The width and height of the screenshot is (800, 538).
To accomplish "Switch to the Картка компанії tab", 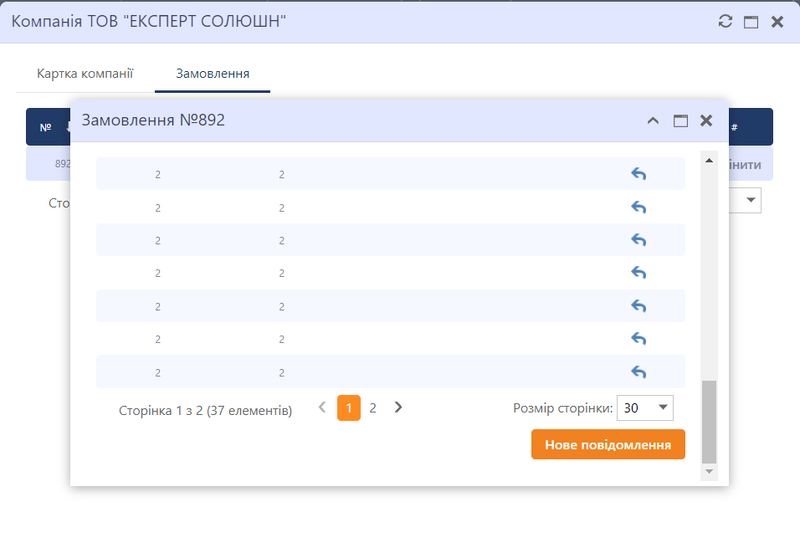I will click(x=85, y=74).
